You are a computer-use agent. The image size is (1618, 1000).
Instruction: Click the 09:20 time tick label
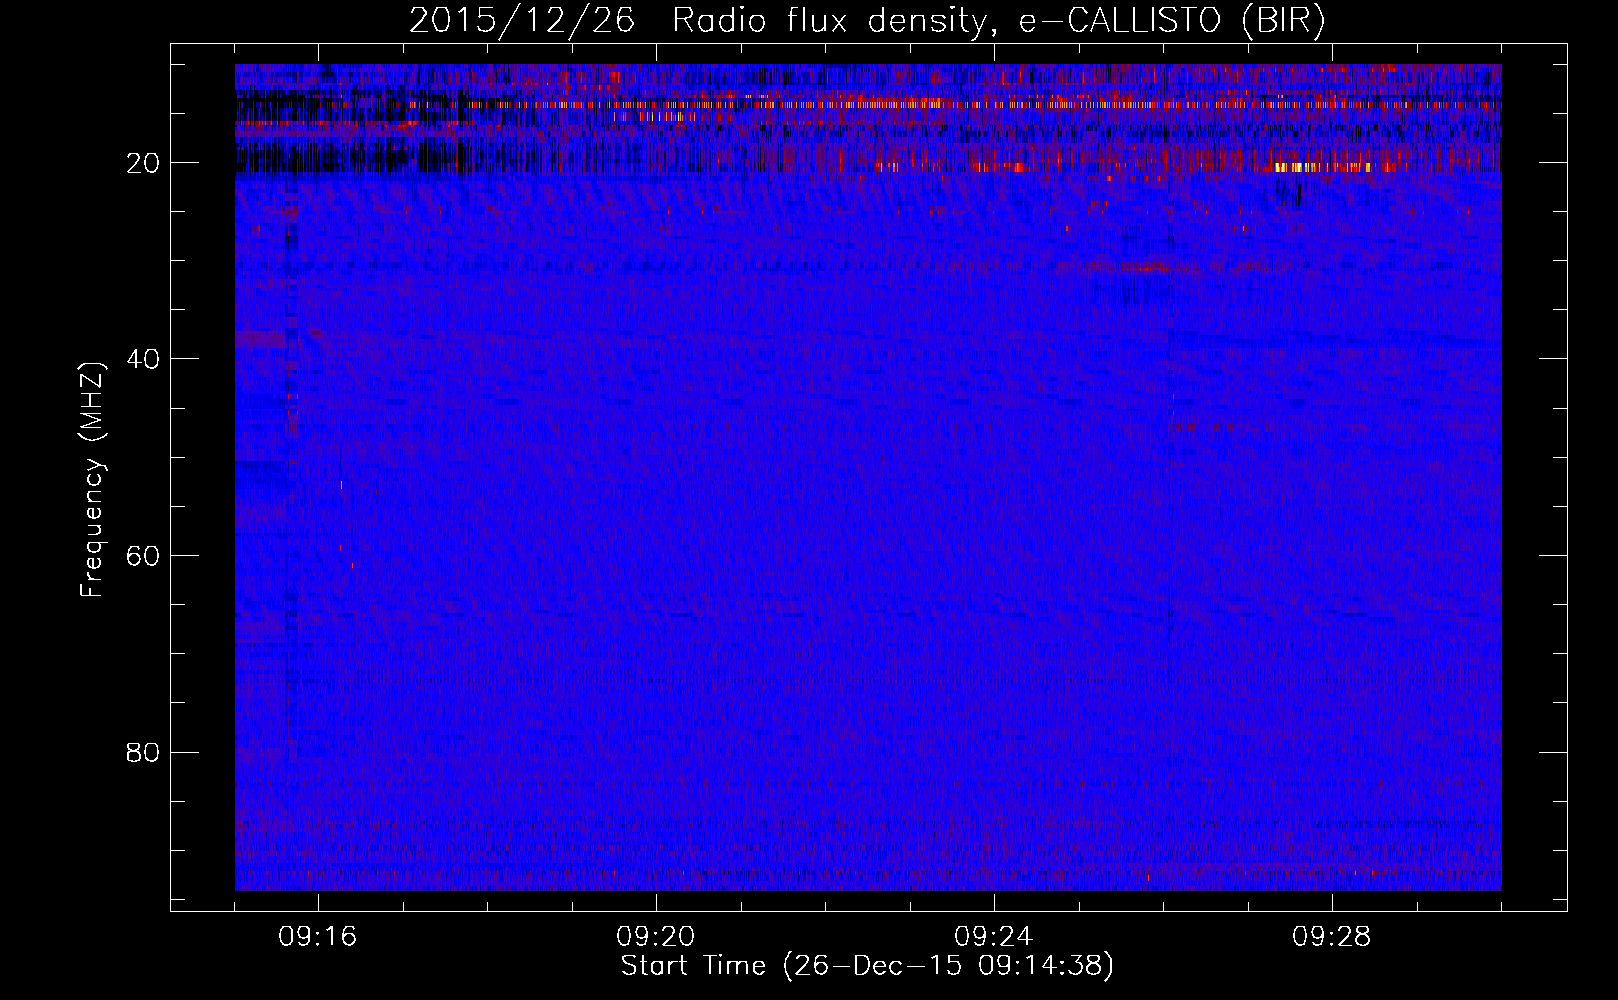(x=656, y=937)
